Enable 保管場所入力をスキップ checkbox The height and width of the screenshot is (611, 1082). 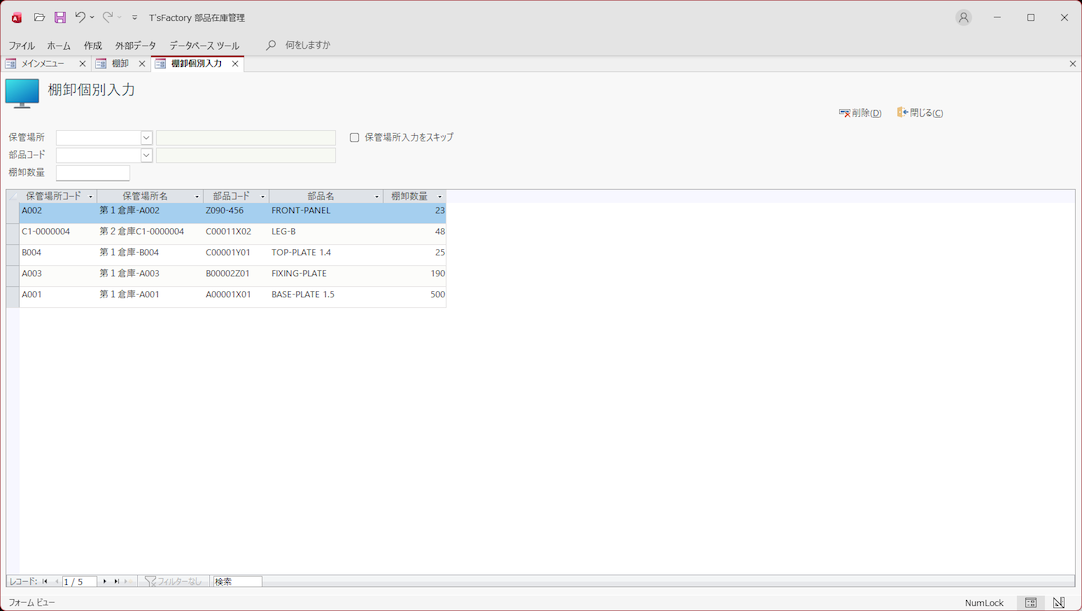pos(354,137)
